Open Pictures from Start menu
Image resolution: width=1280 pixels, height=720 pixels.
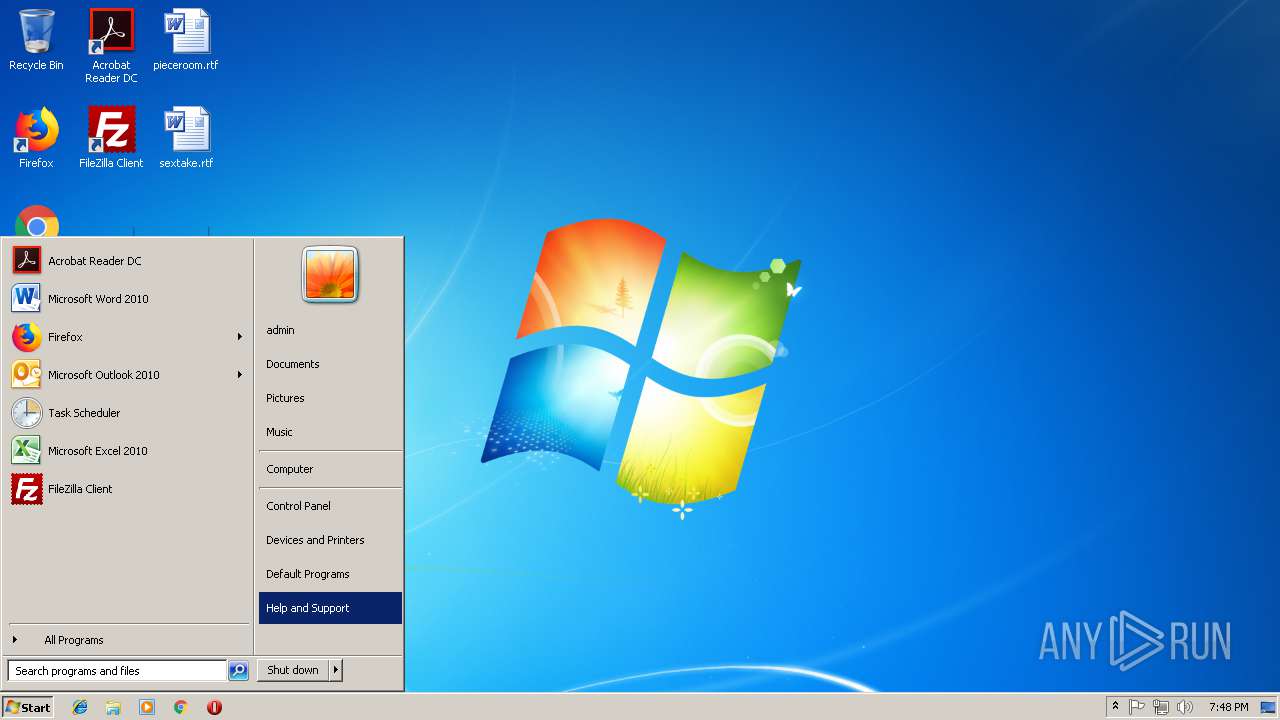pos(330,398)
